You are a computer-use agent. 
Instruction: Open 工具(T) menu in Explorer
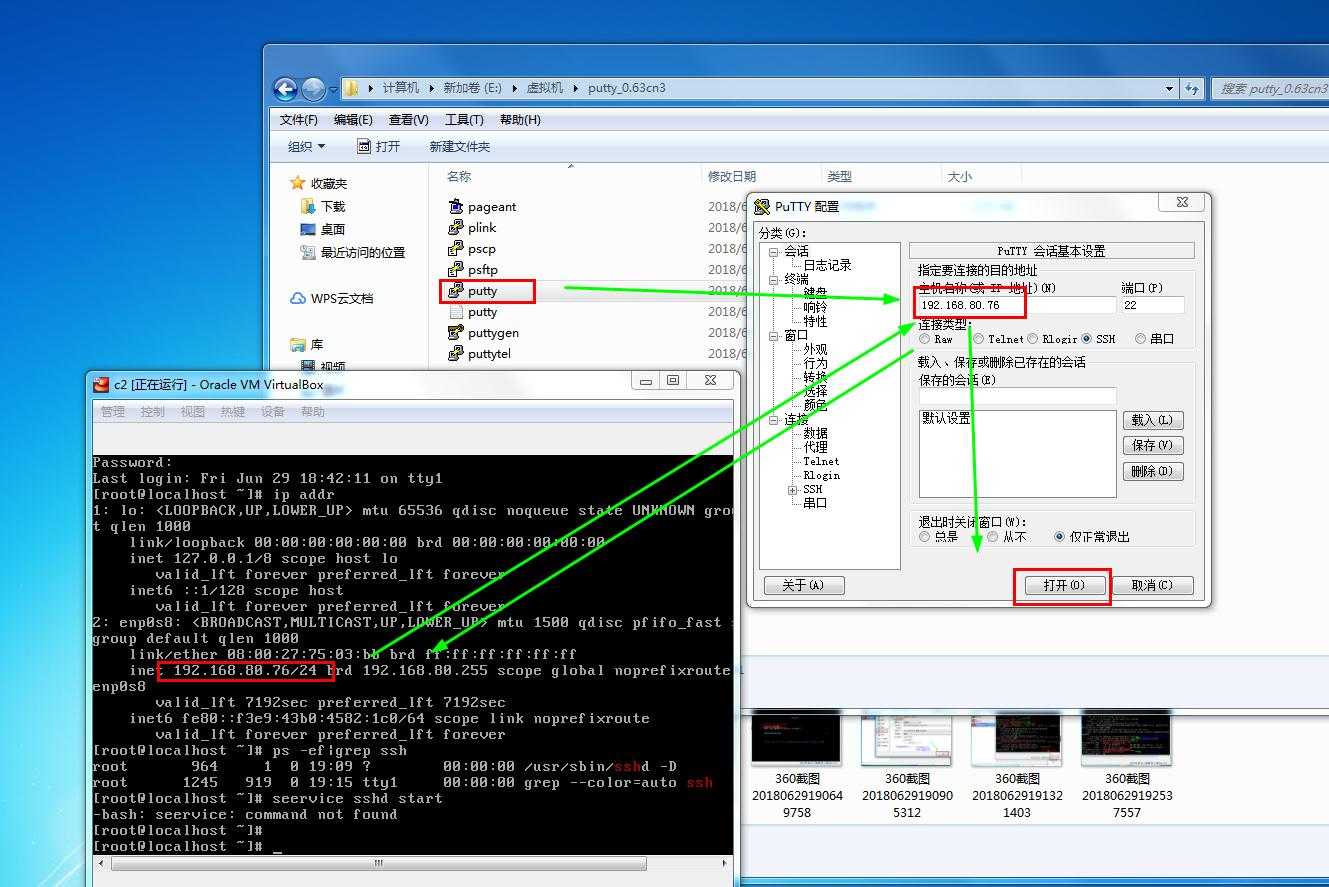pos(464,120)
